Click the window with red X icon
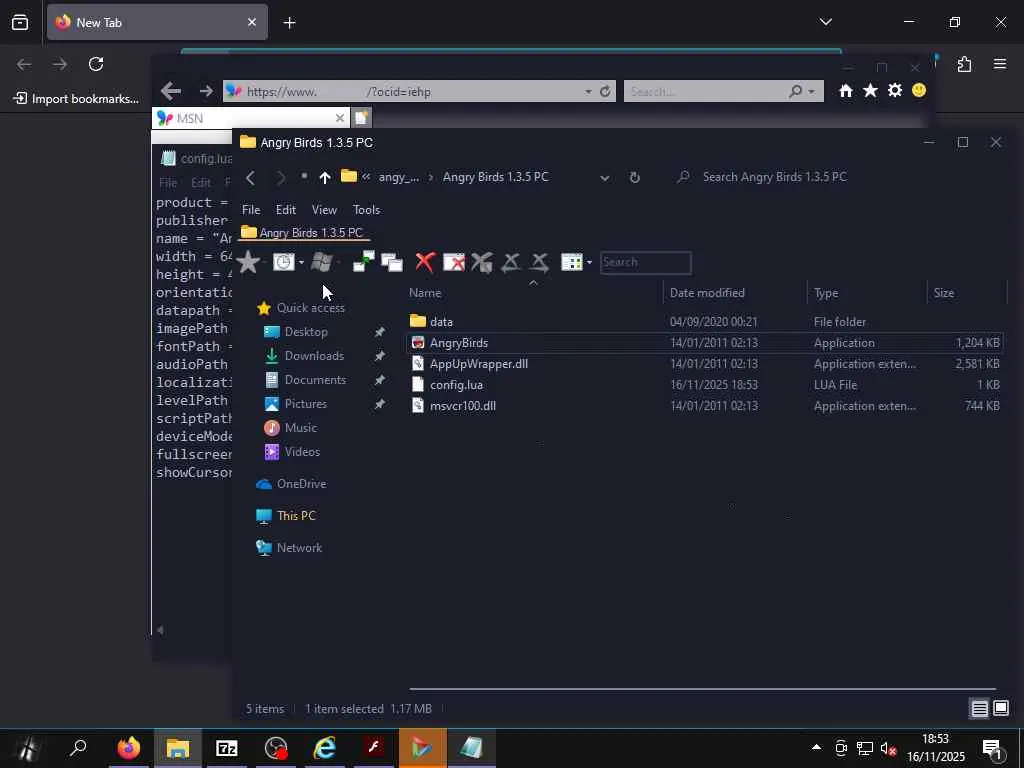The height and width of the screenshot is (768, 1024). pyautogui.click(x=454, y=262)
